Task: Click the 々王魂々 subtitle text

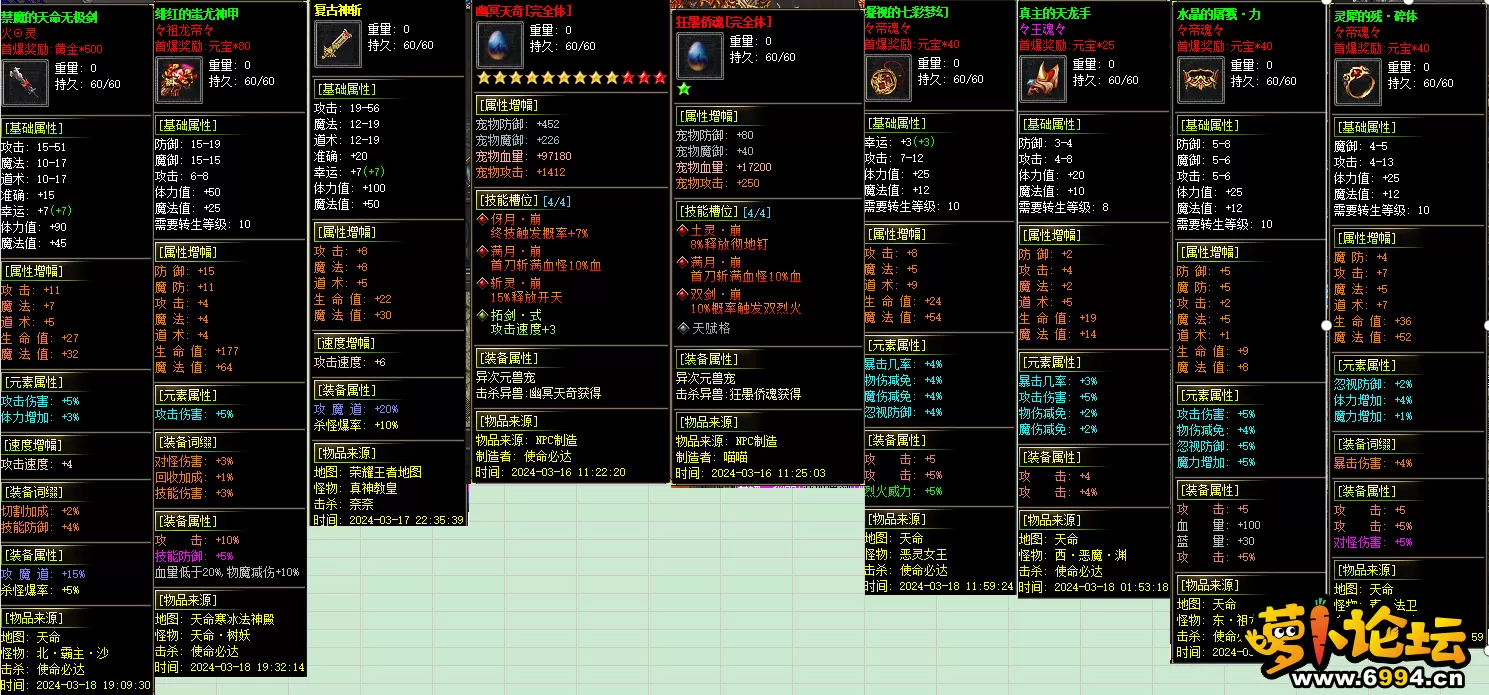Action: pyautogui.click(x=1042, y=29)
